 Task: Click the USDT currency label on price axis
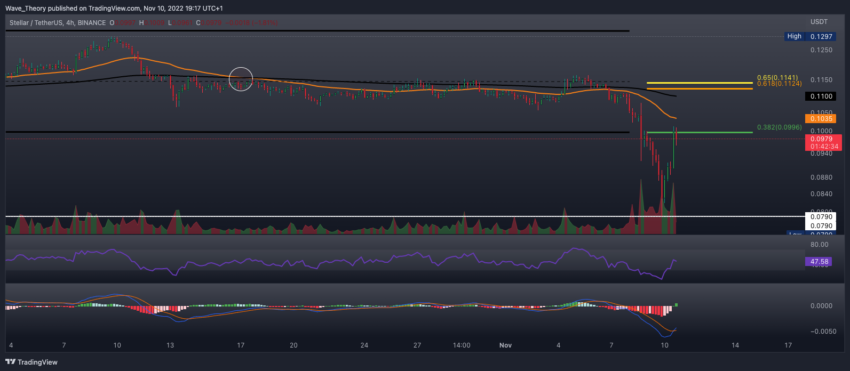[819, 22]
